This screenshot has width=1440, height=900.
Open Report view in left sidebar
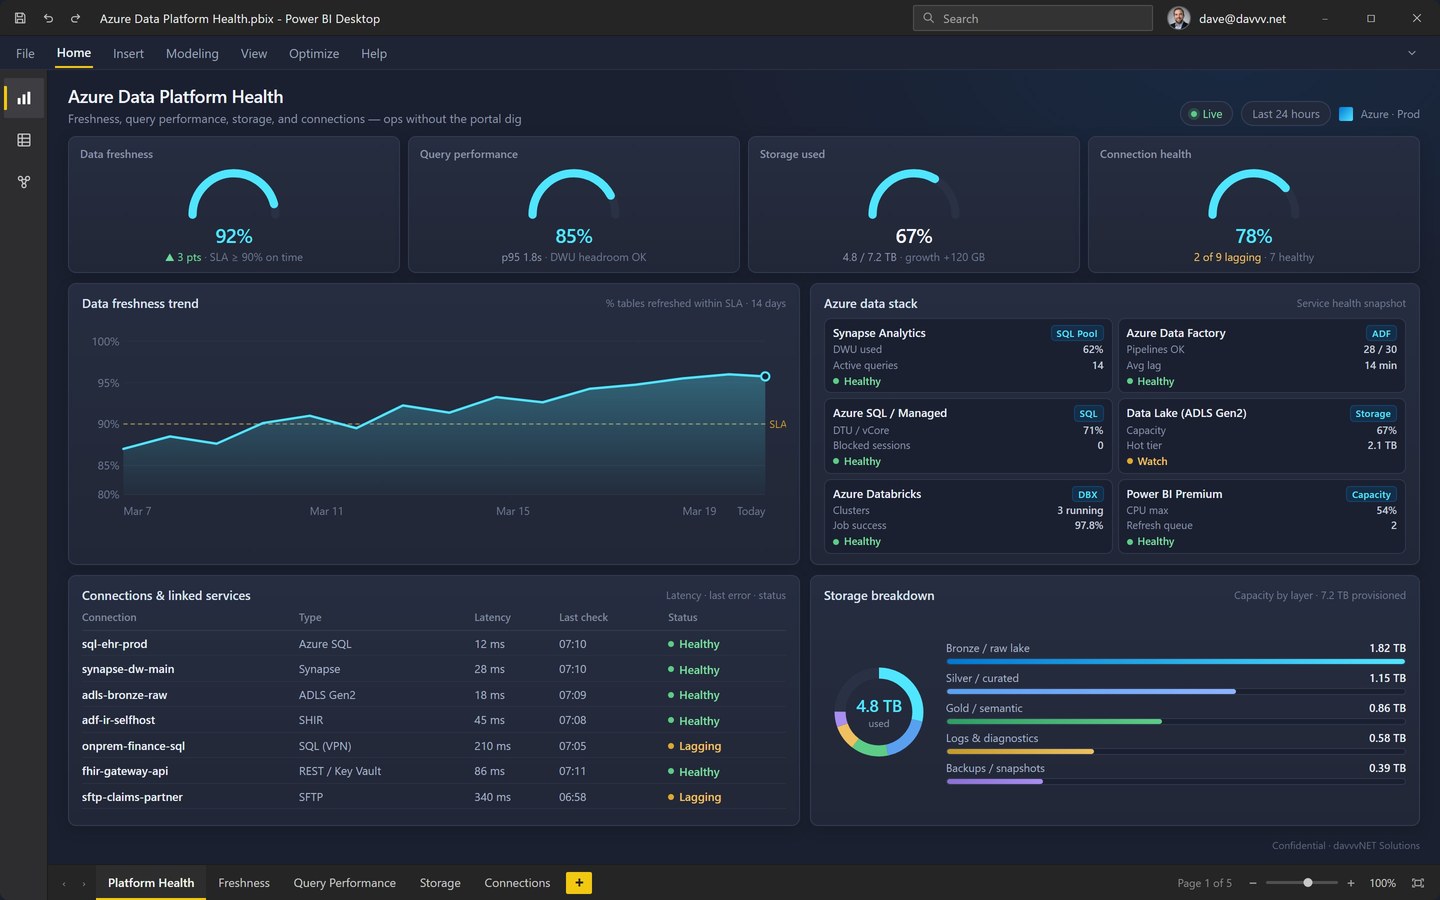[x=24, y=98]
